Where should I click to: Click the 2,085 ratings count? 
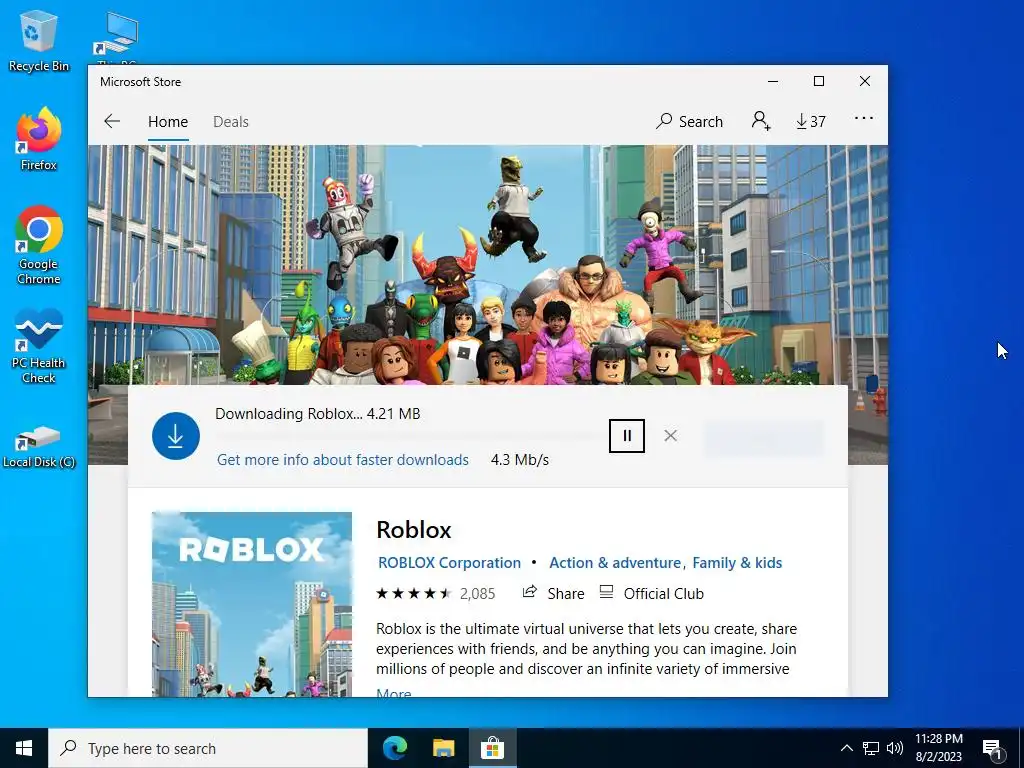click(x=477, y=594)
